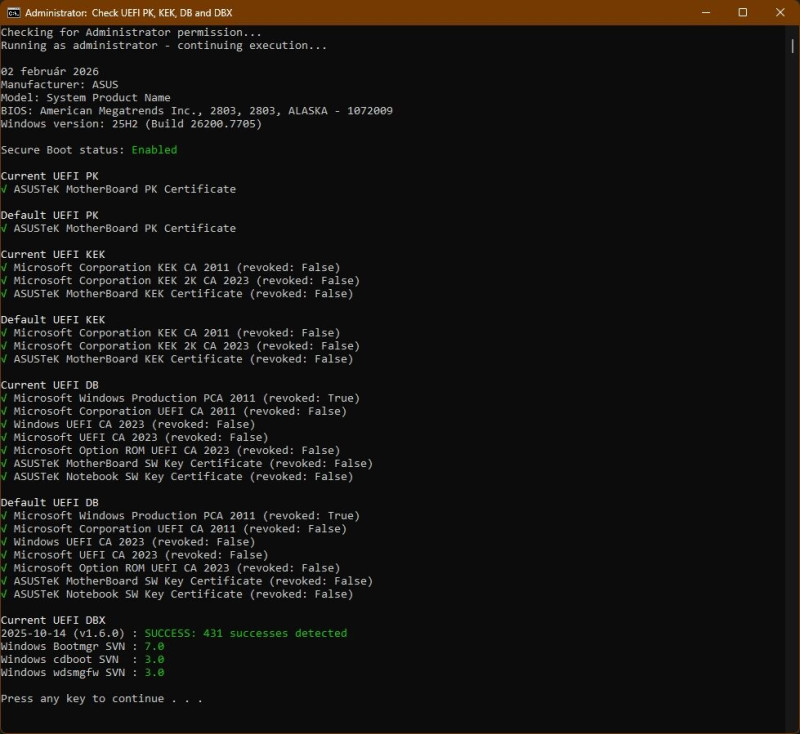This screenshot has width=800, height=734.
Task: Click 'Press any key to continue' prompt
Action: pyautogui.click(x=102, y=698)
